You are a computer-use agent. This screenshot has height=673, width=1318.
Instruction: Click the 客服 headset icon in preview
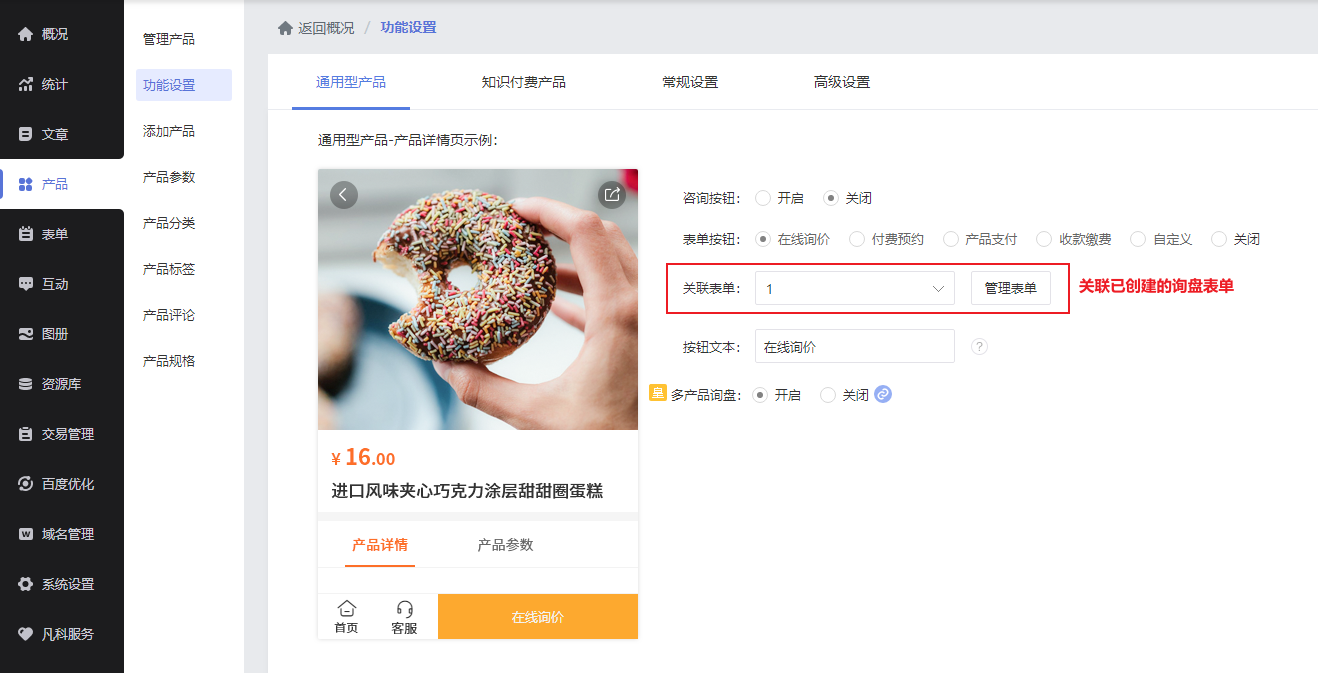404,608
